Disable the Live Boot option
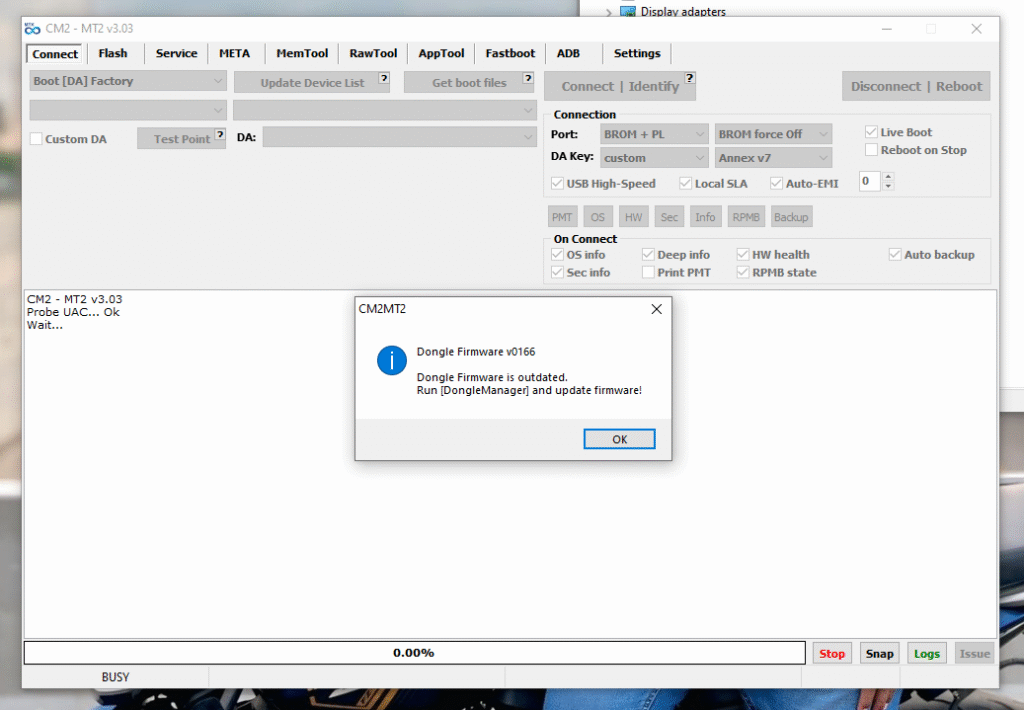The height and width of the screenshot is (710, 1024). point(873,131)
